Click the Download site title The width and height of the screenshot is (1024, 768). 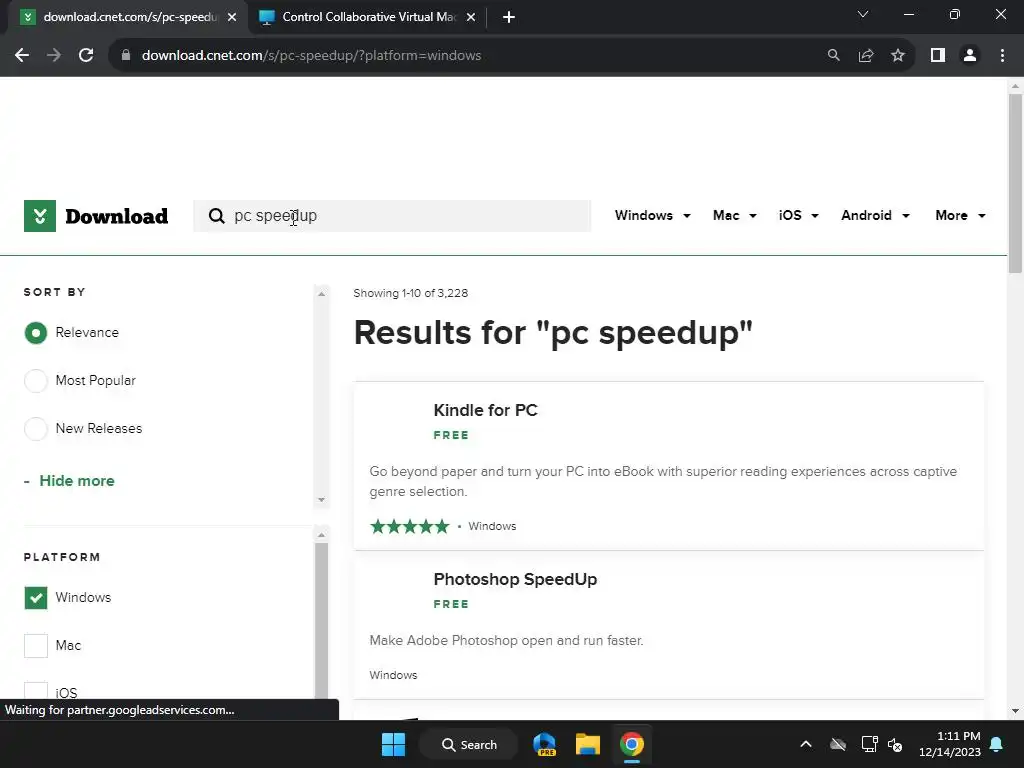116,216
